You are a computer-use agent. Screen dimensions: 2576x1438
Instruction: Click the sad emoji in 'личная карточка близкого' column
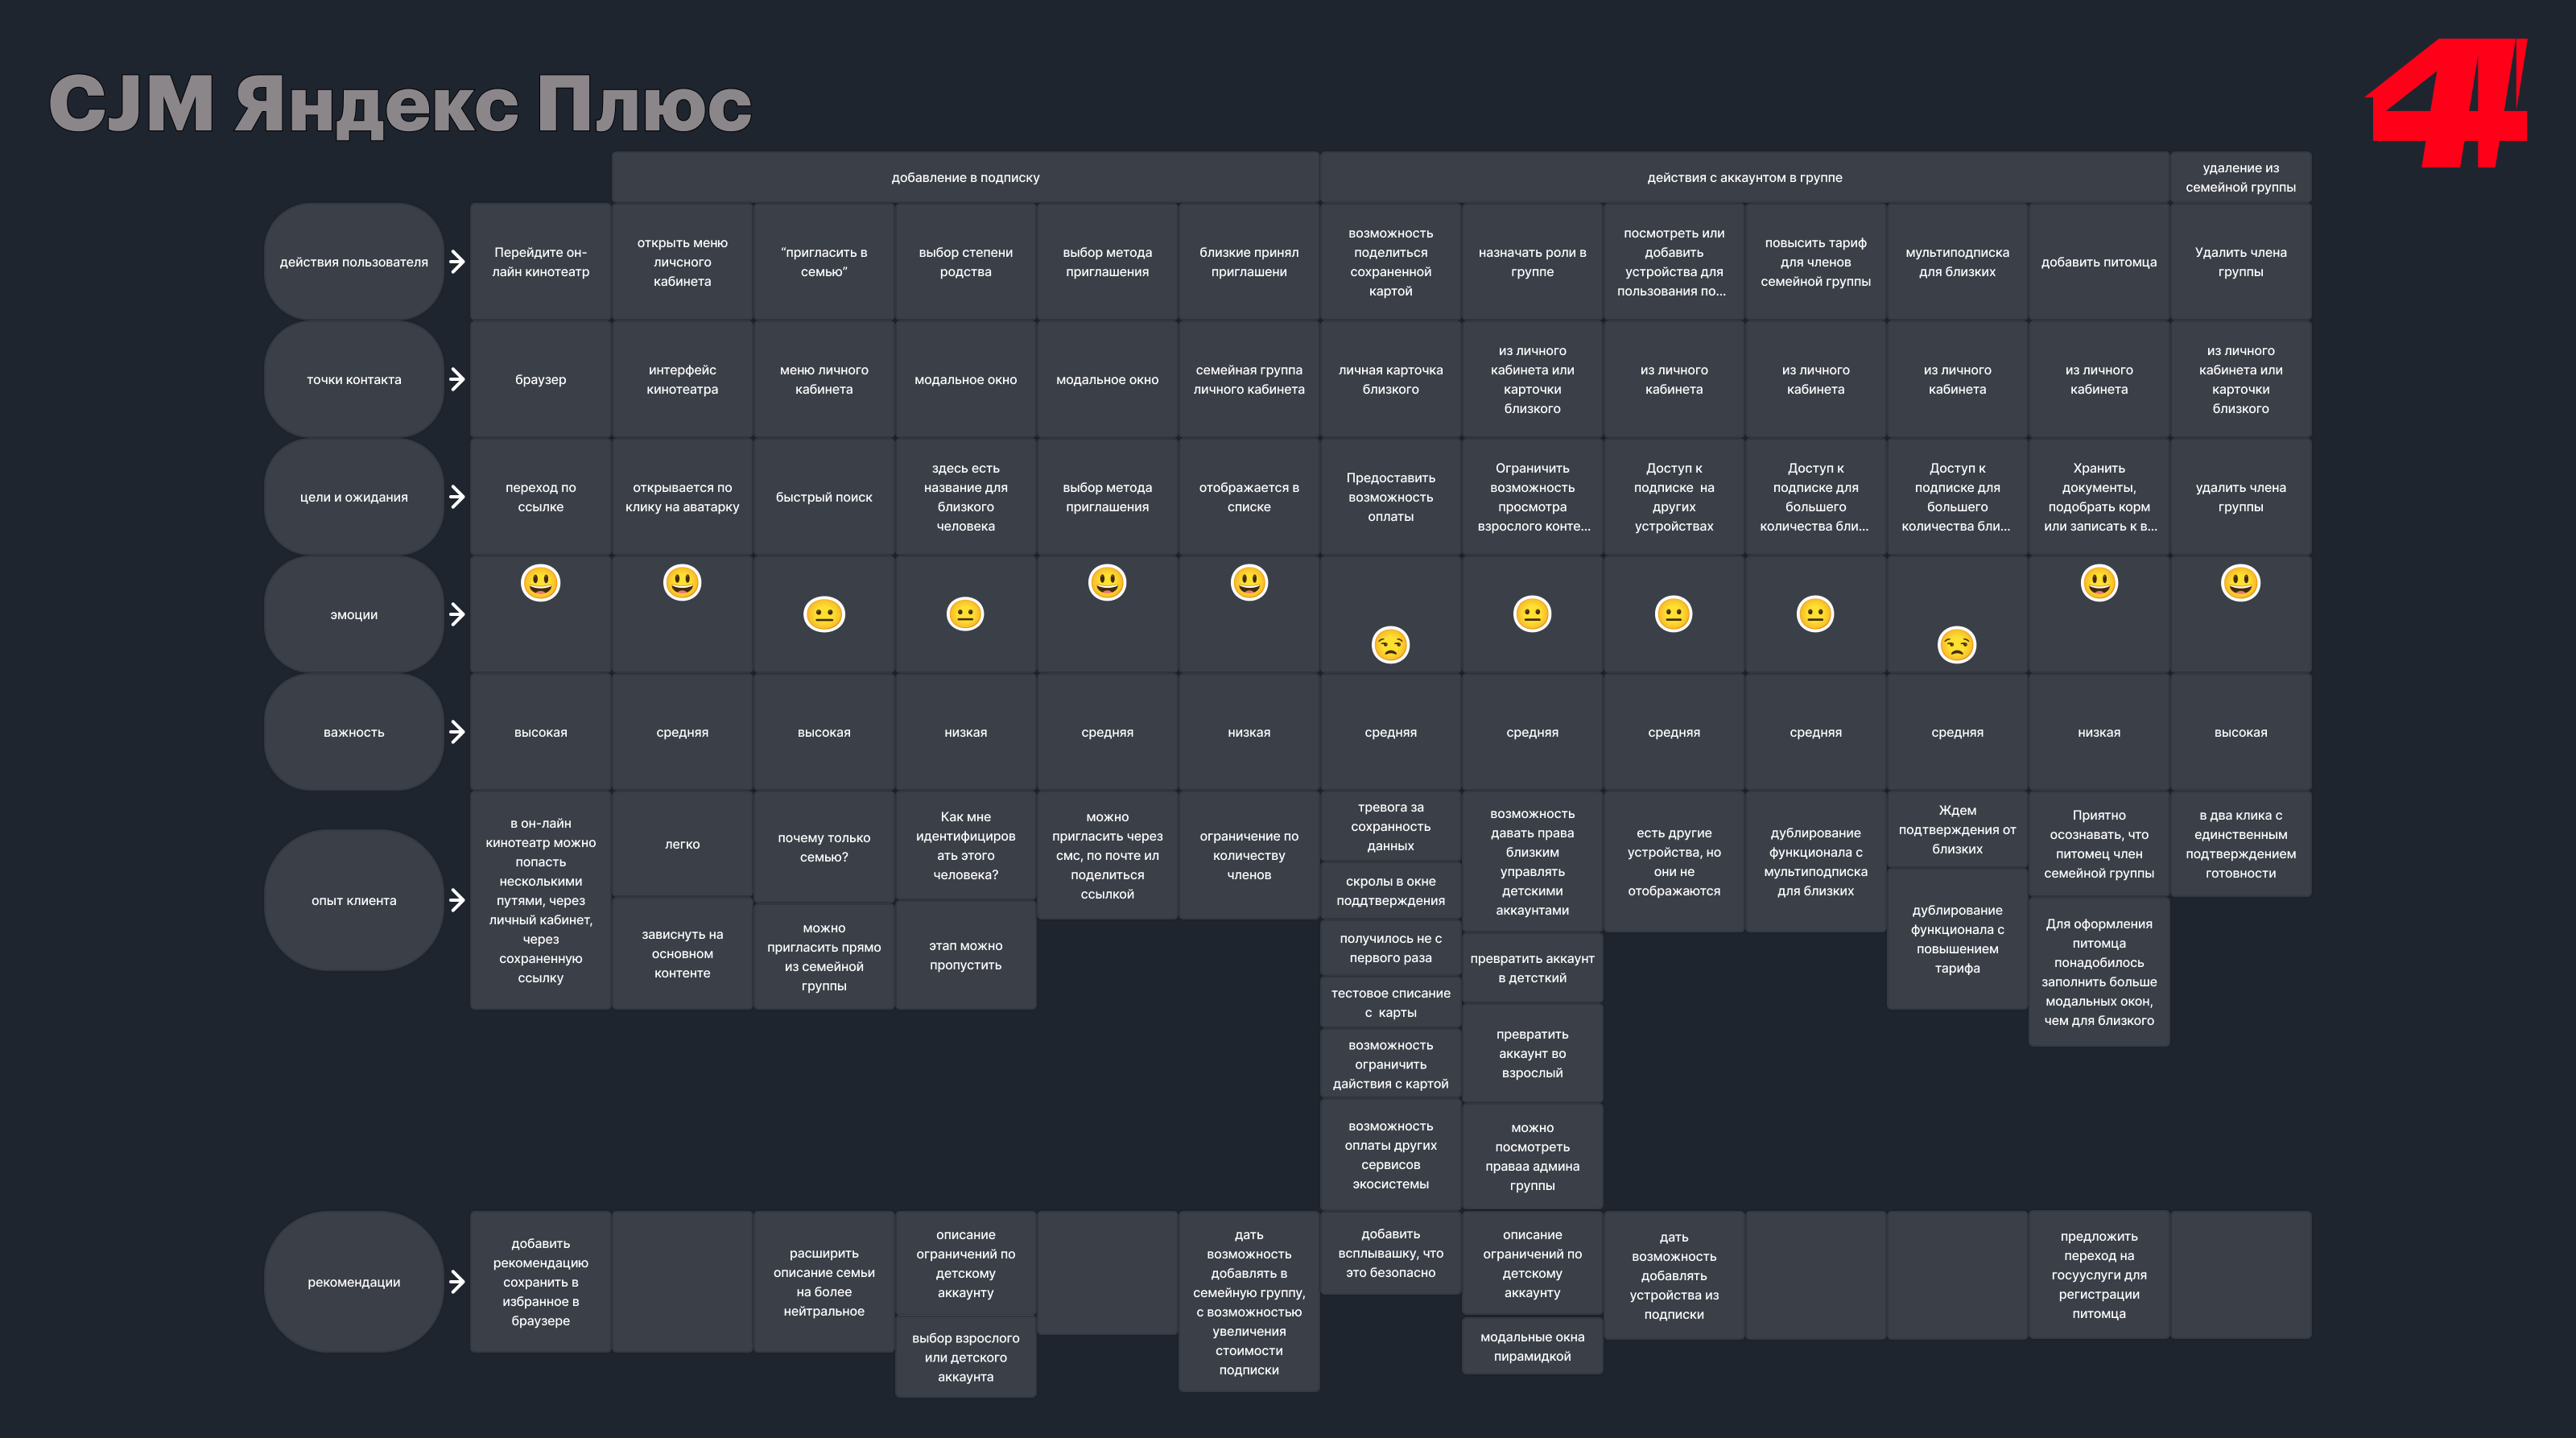[1390, 645]
